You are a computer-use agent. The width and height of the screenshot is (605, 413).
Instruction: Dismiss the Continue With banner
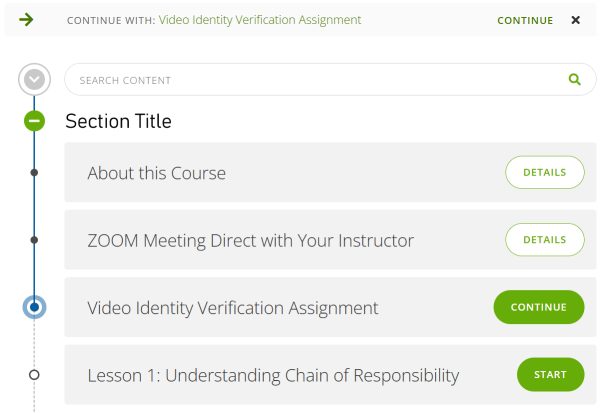(x=575, y=20)
